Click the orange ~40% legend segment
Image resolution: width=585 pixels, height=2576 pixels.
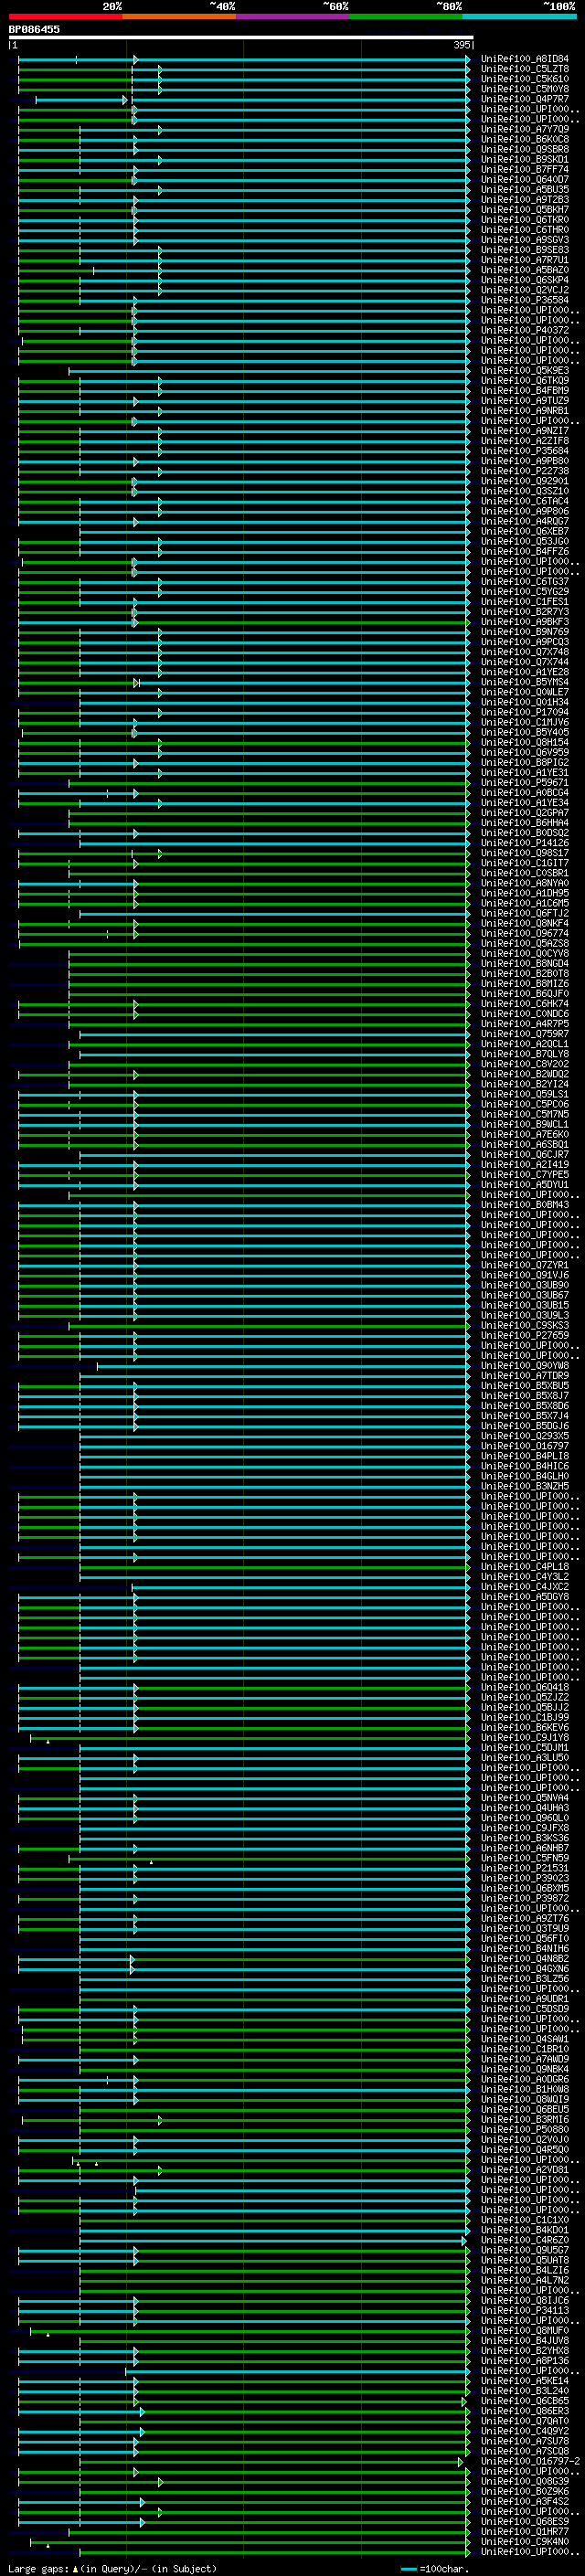179,16
